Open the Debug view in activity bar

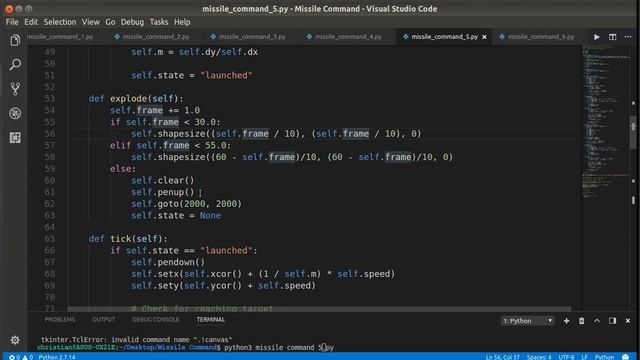[x=15, y=113]
